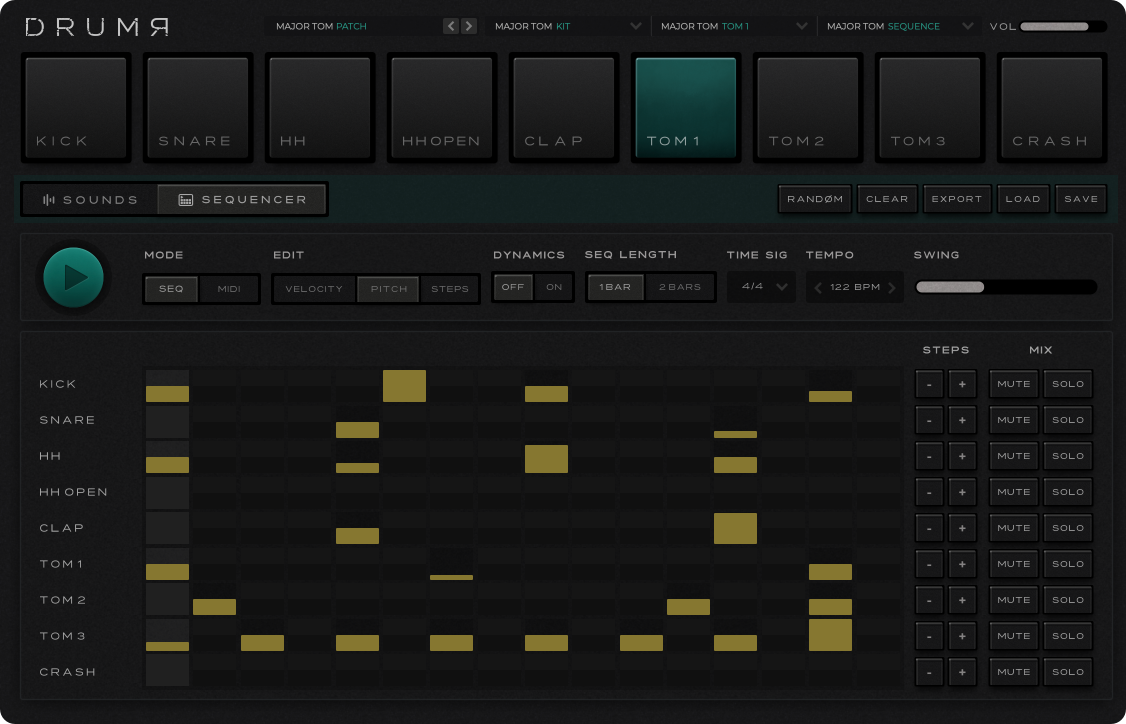Click the LOAD button

click(x=1023, y=199)
